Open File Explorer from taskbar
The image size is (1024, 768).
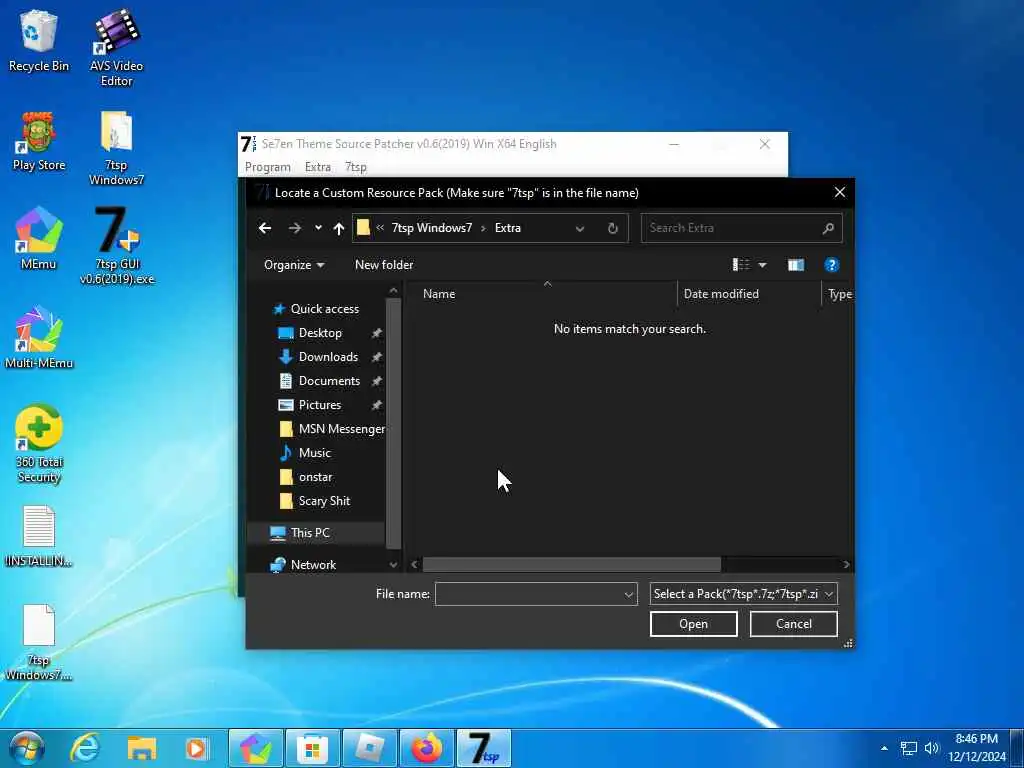[x=141, y=748]
